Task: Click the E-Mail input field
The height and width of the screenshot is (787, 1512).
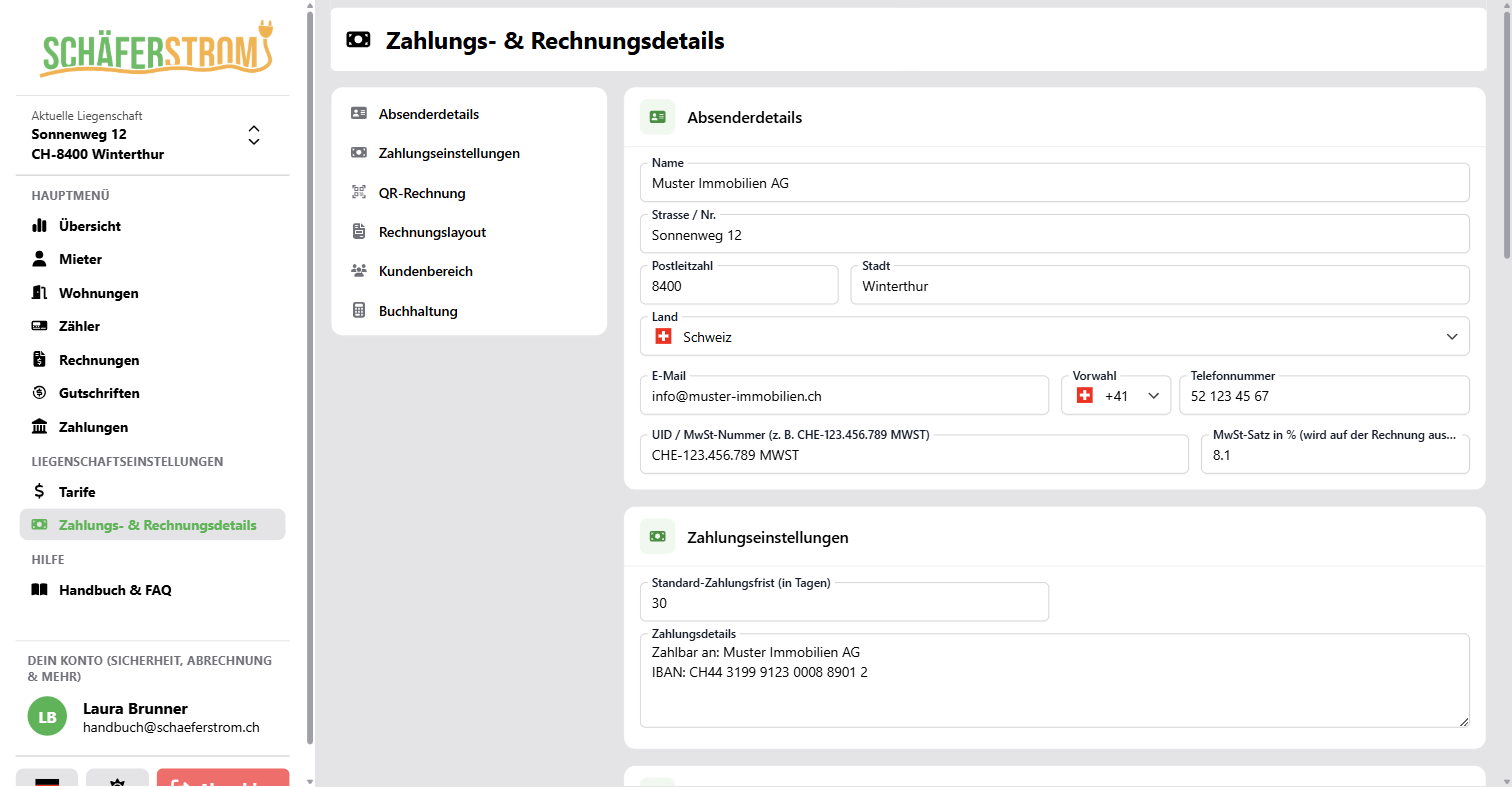Action: click(x=844, y=395)
